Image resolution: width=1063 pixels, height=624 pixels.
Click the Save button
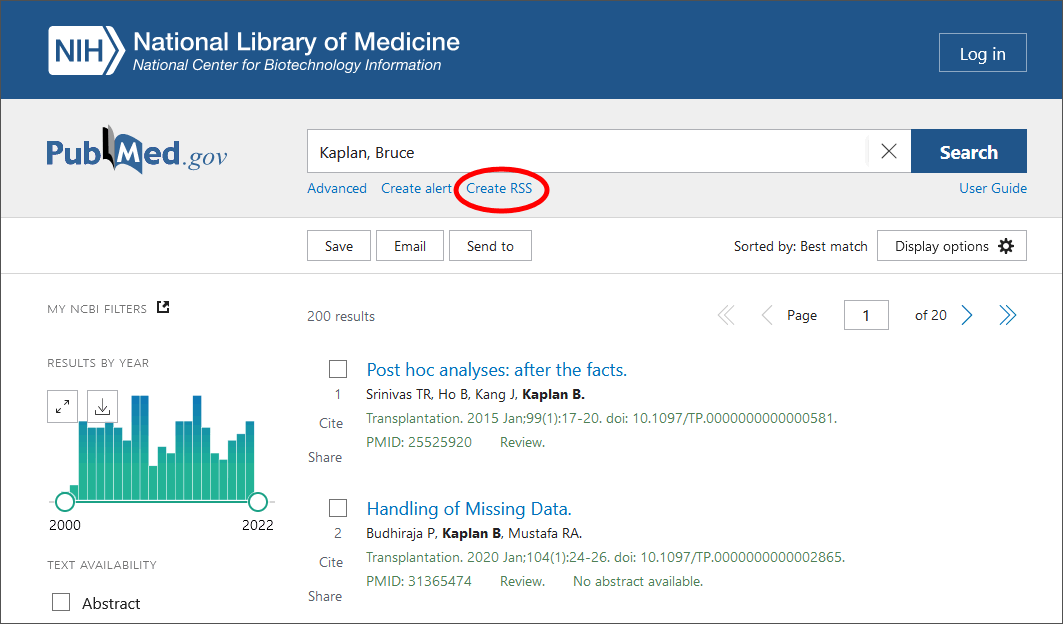click(338, 246)
